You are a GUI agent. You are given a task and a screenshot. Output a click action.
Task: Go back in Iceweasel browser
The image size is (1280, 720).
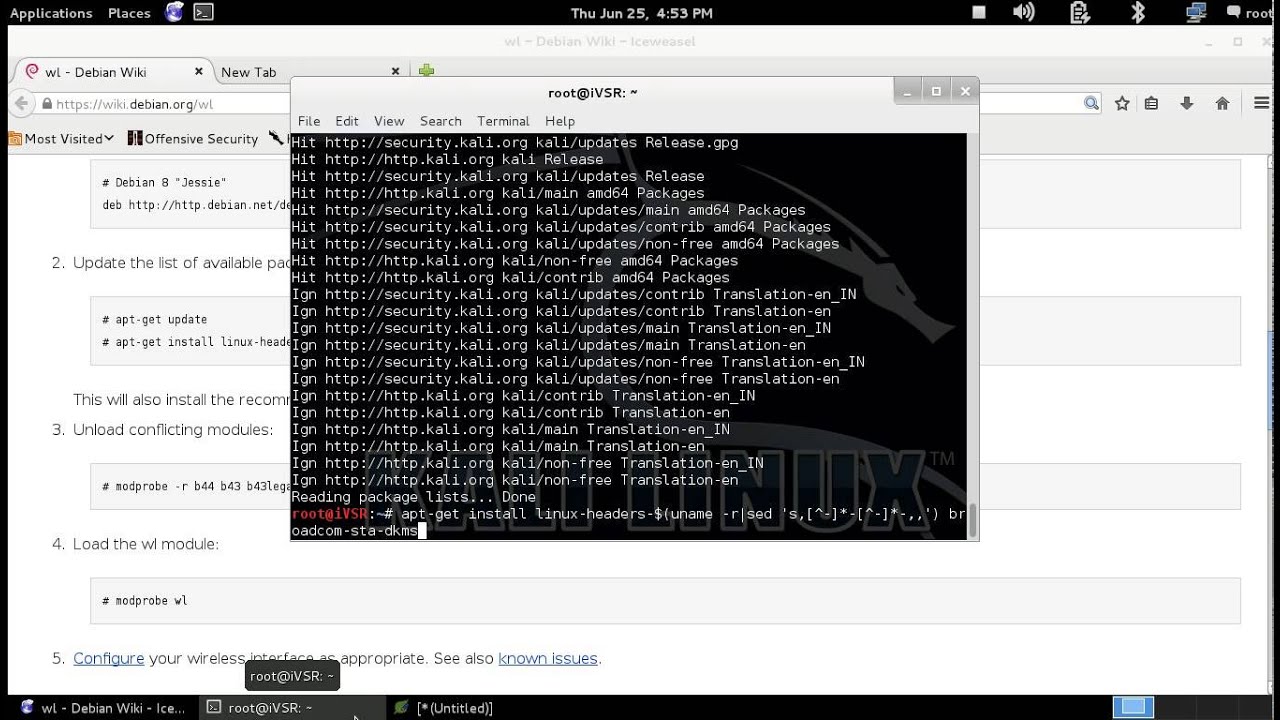(x=22, y=104)
